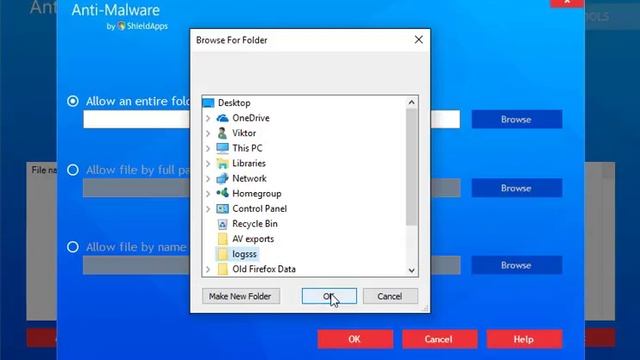The image size is (640, 360).
Task: Select the This PC label
Action: pos(247,148)
